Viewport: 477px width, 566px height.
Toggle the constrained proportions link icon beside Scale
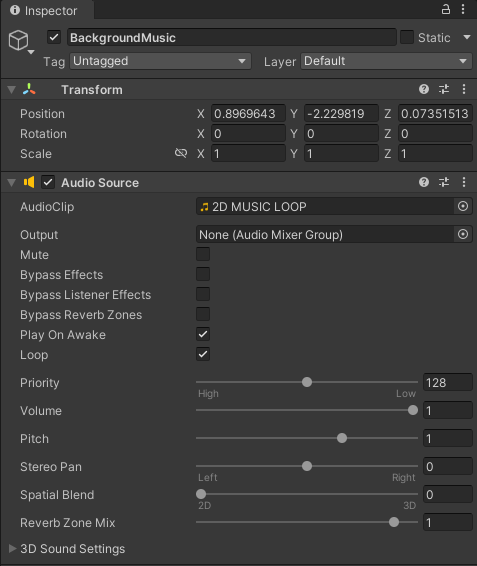point(181,153)
